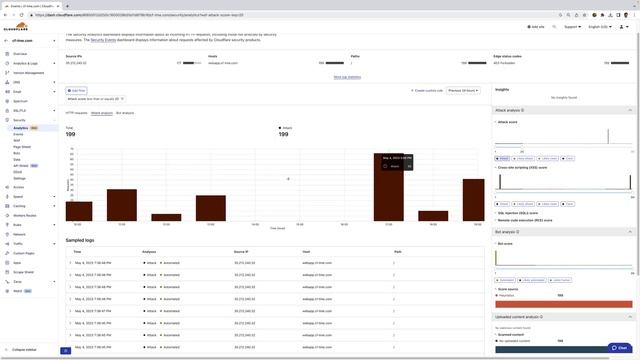Toggle the Attack chip under Attack score
This screenshot has height=360, width=640.
[502, 158]
